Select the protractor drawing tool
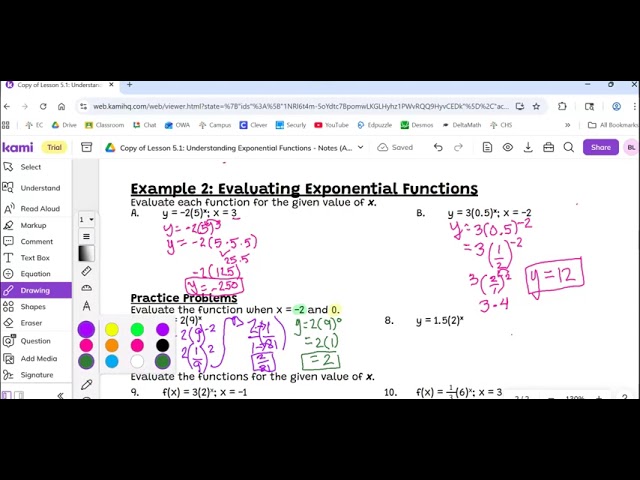 pyautogui.click(x=87, y=288)
